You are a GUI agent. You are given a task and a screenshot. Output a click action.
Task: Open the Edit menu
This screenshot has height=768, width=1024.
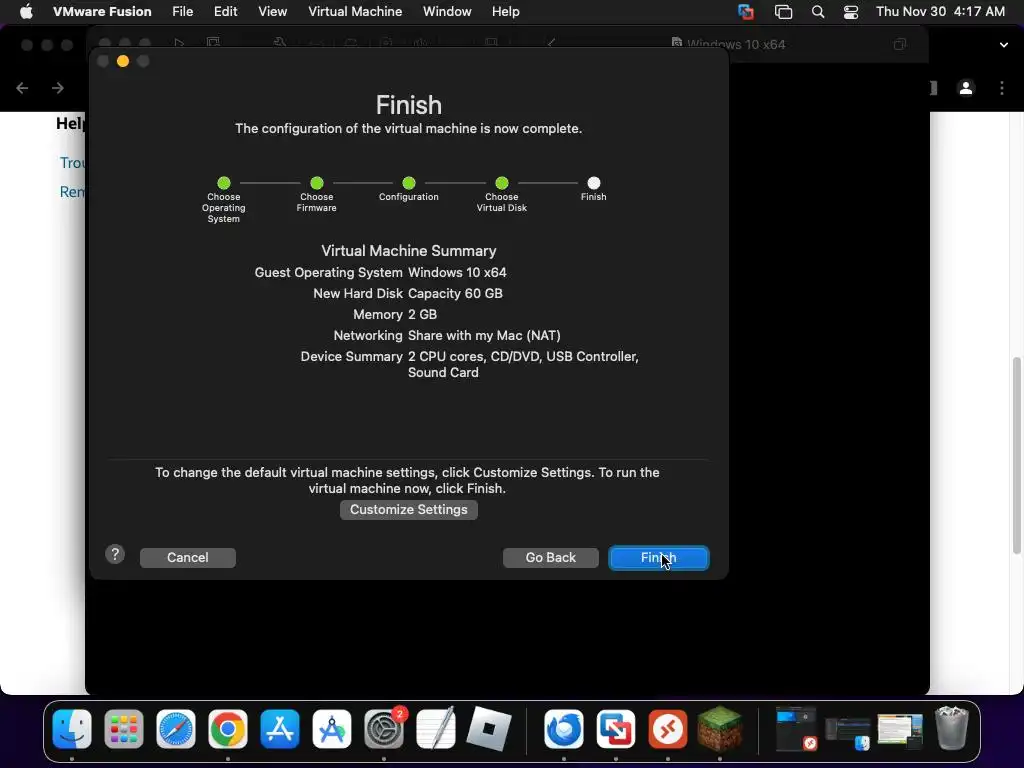tap(225, 11)
